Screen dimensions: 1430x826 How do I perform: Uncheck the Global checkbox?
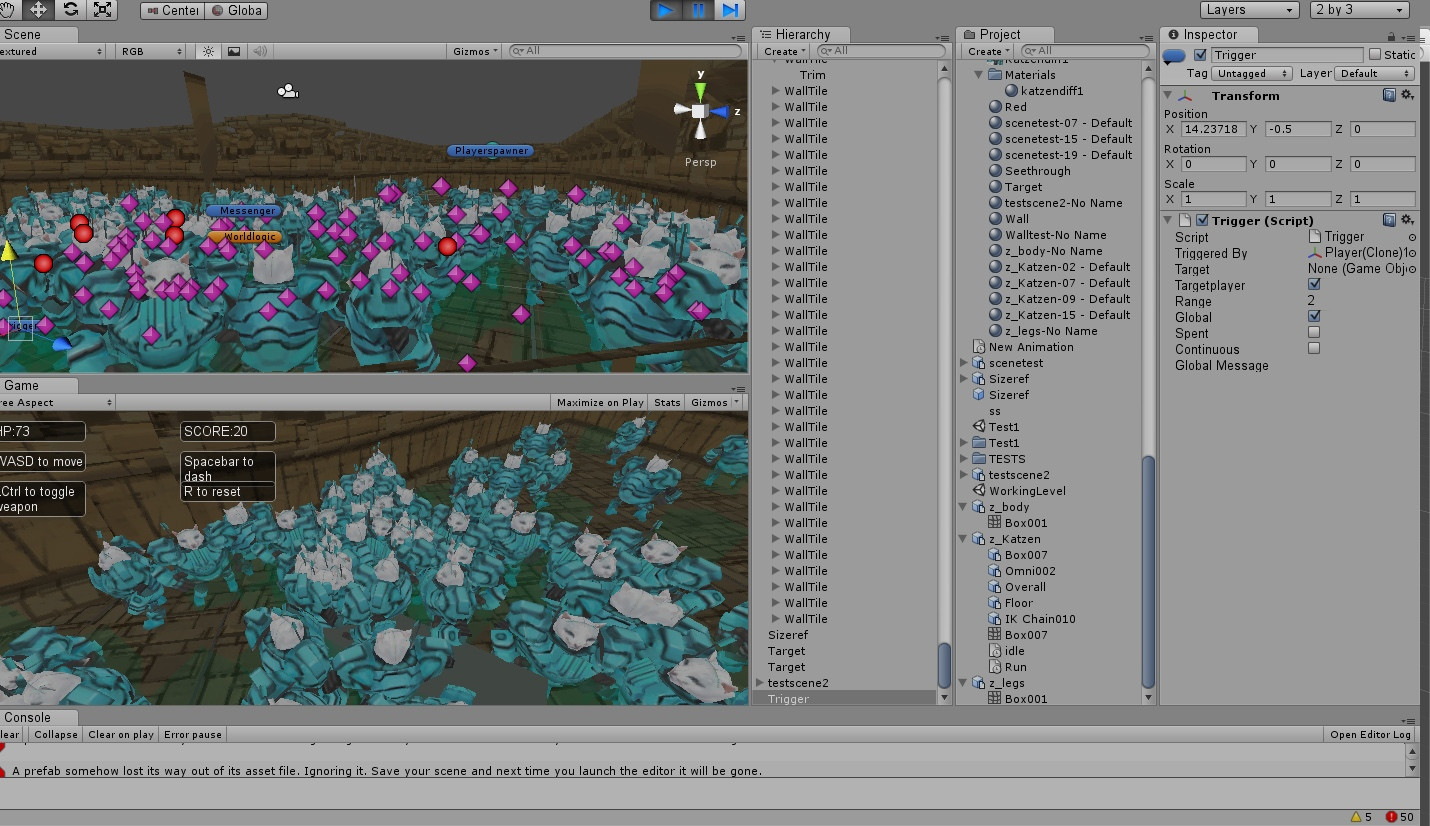(x=1314, y=316)
